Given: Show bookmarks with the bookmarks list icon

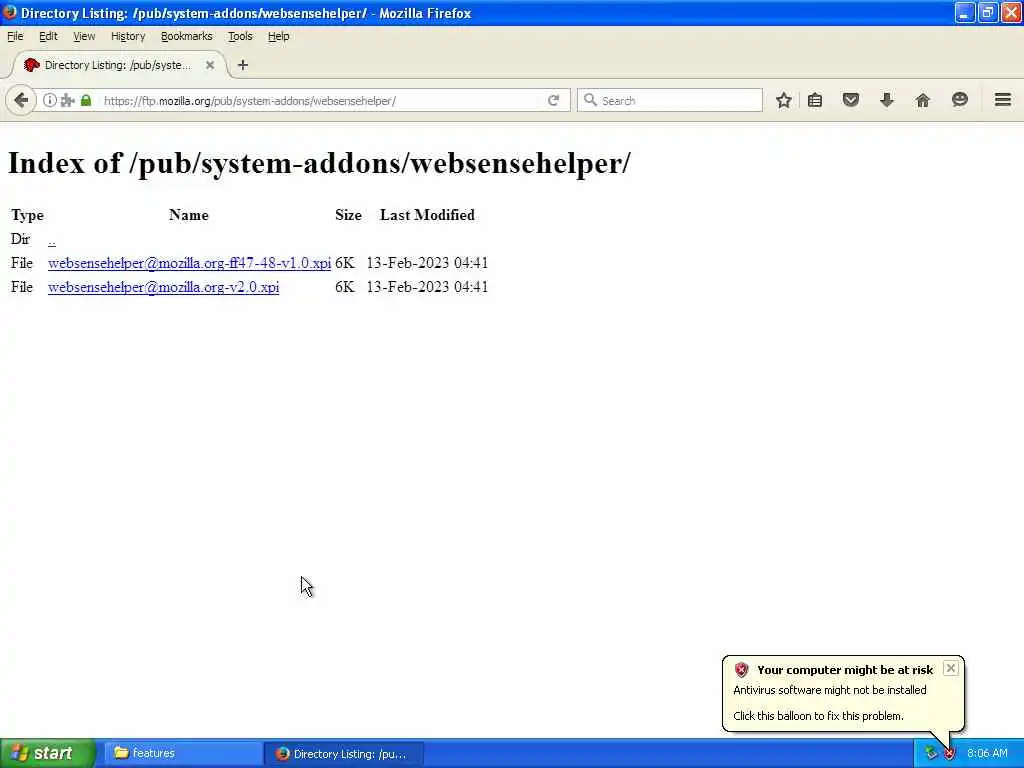Looking at the screenshot, I should click(815, 101).
